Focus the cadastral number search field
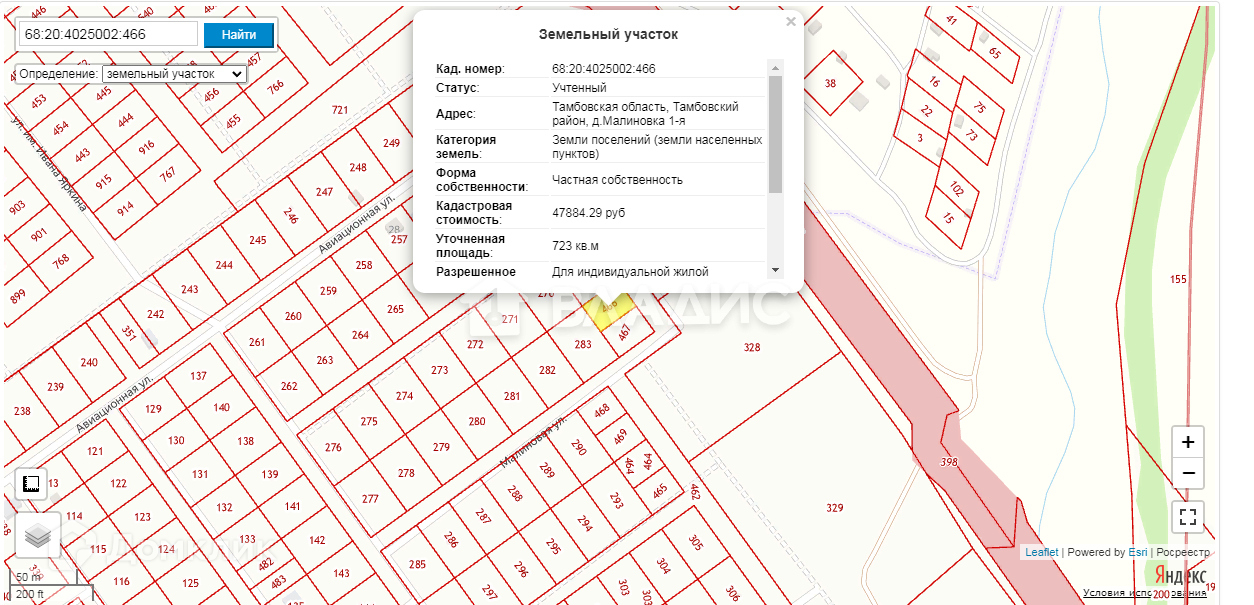Viewport: 1254px width, 605px height. coord(108,34)
